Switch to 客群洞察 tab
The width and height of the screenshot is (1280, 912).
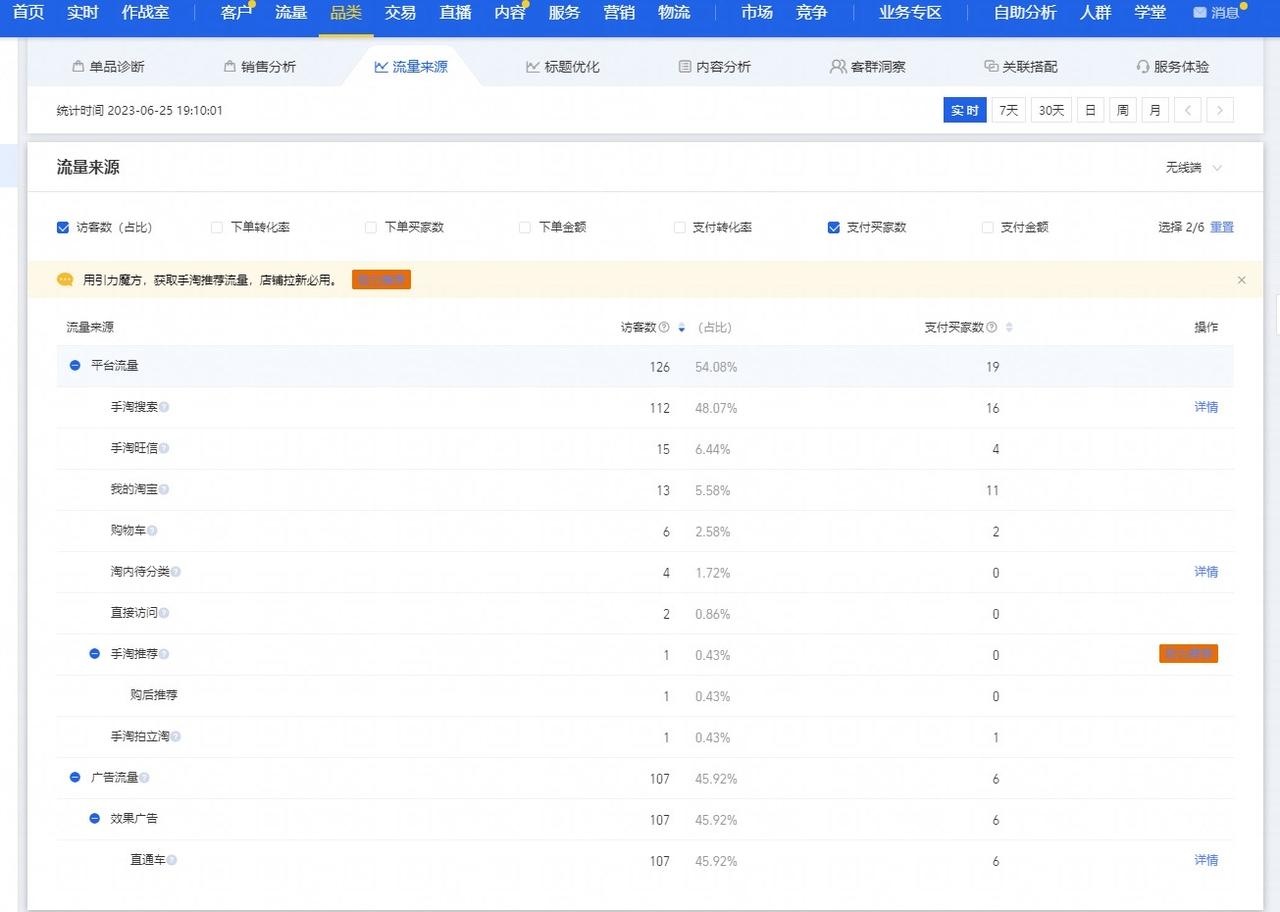pos(868,67)
